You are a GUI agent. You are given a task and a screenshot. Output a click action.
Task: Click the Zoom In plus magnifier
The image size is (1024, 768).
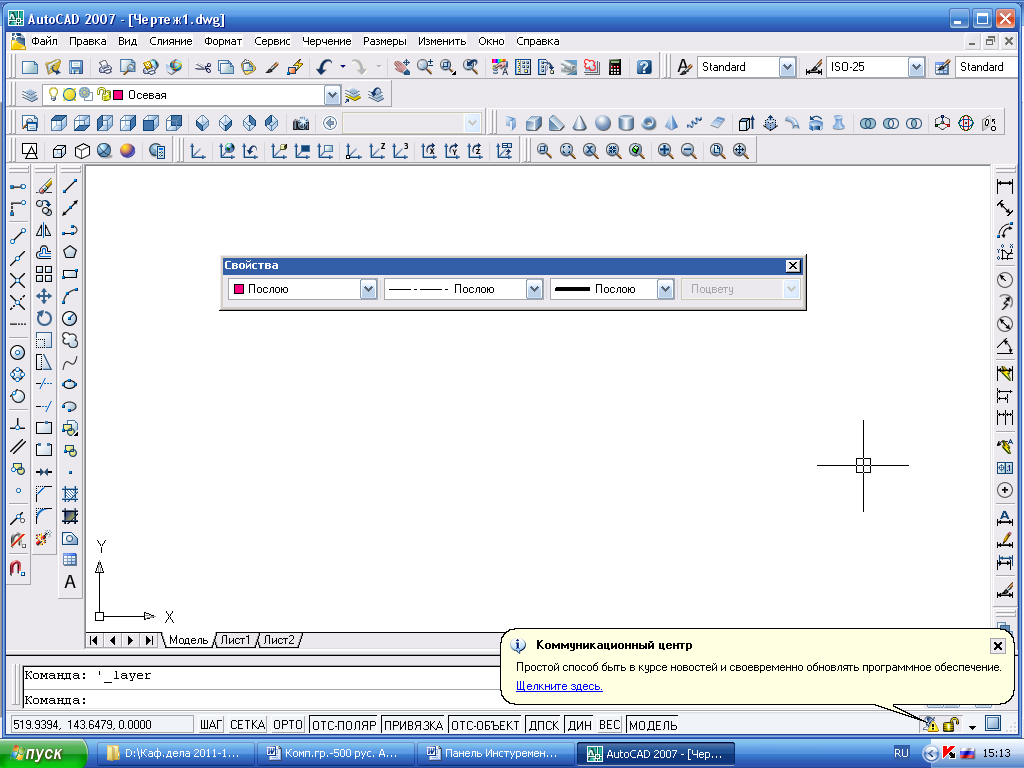point(665,151)
